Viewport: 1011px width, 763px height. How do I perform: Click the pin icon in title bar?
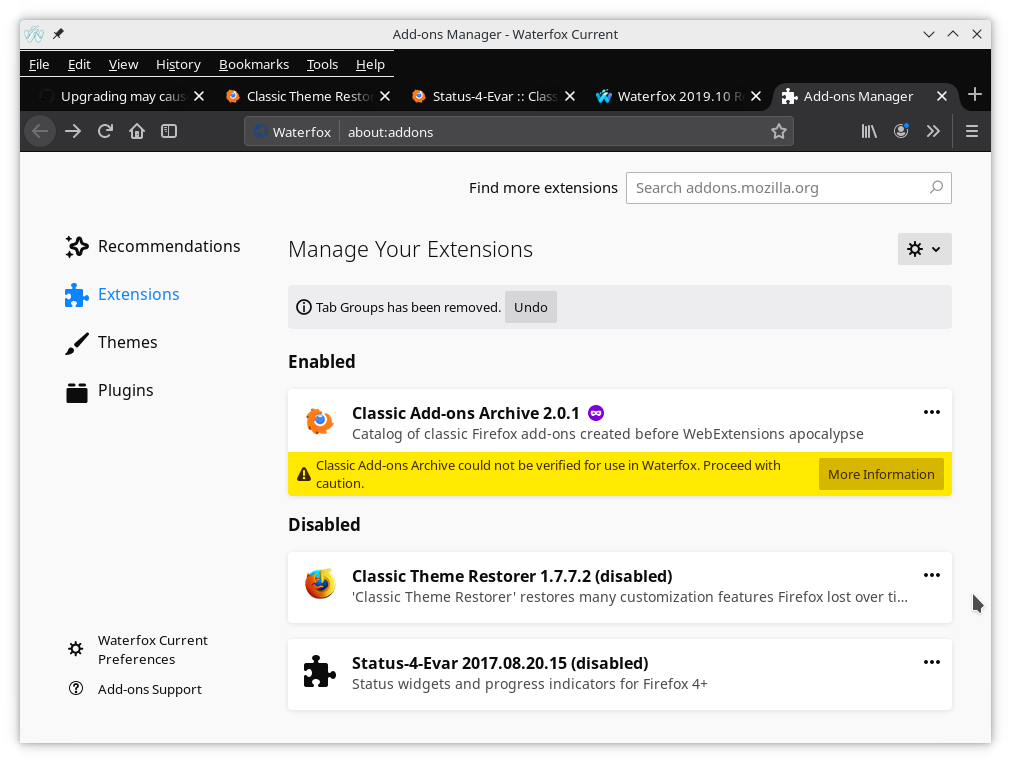coord(58,34)
